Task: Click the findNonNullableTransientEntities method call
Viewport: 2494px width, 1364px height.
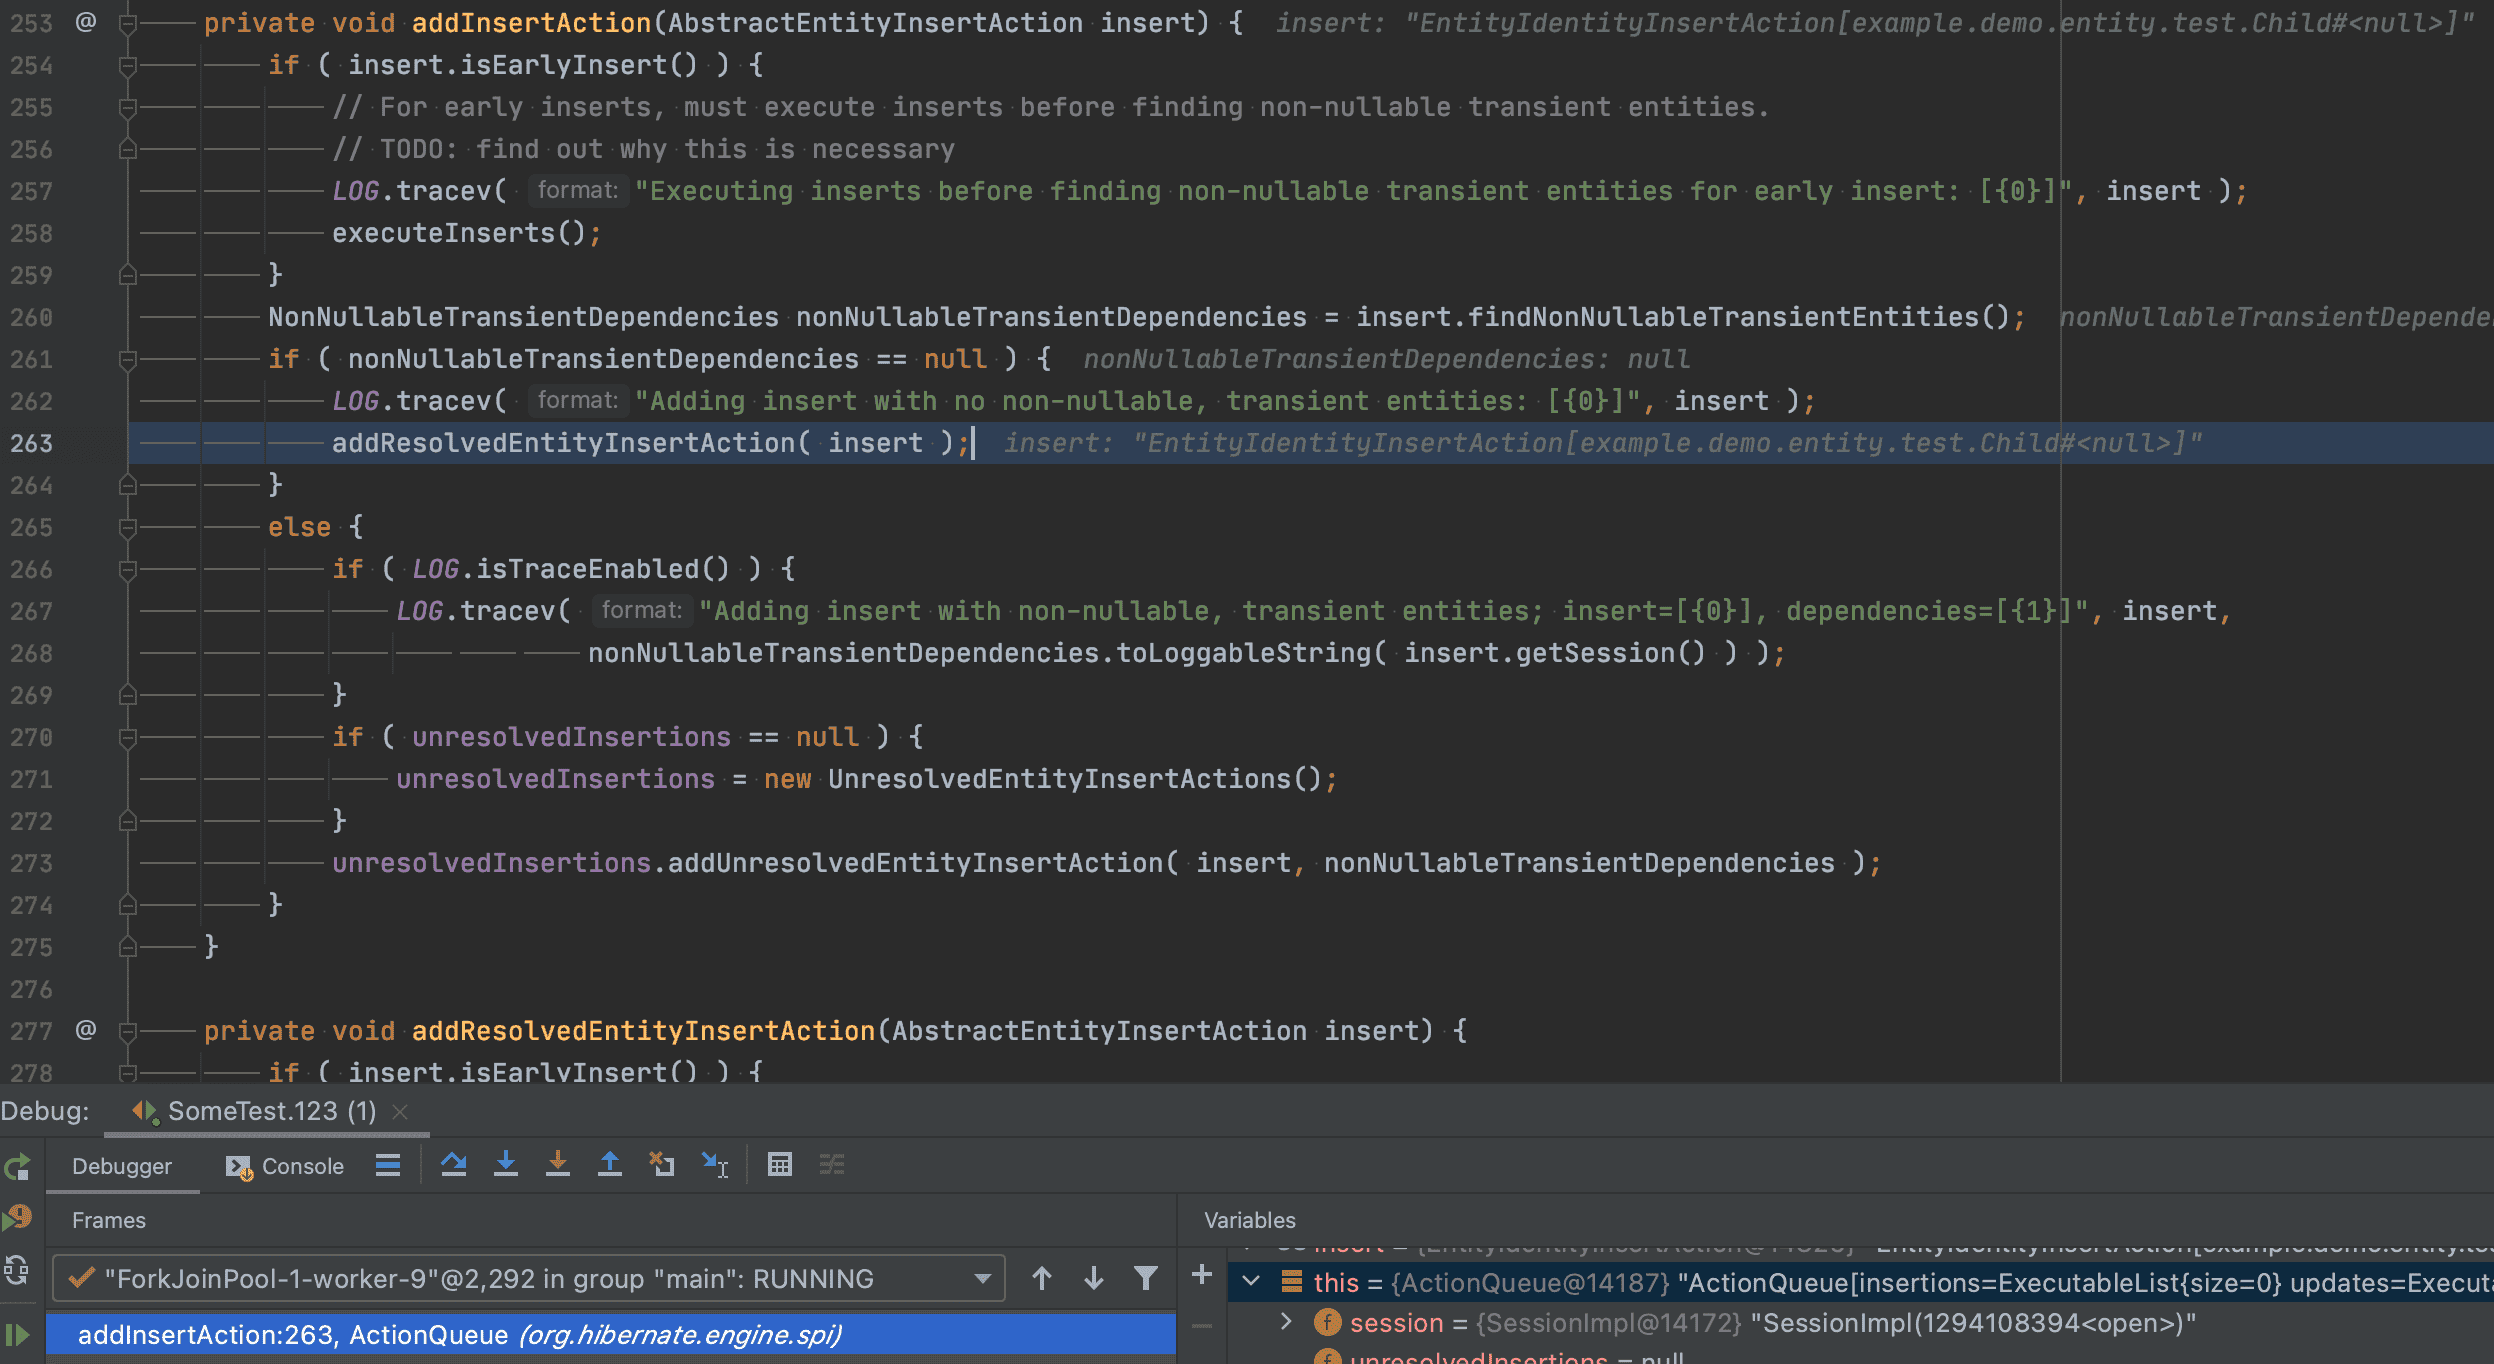Action: 1722,317
